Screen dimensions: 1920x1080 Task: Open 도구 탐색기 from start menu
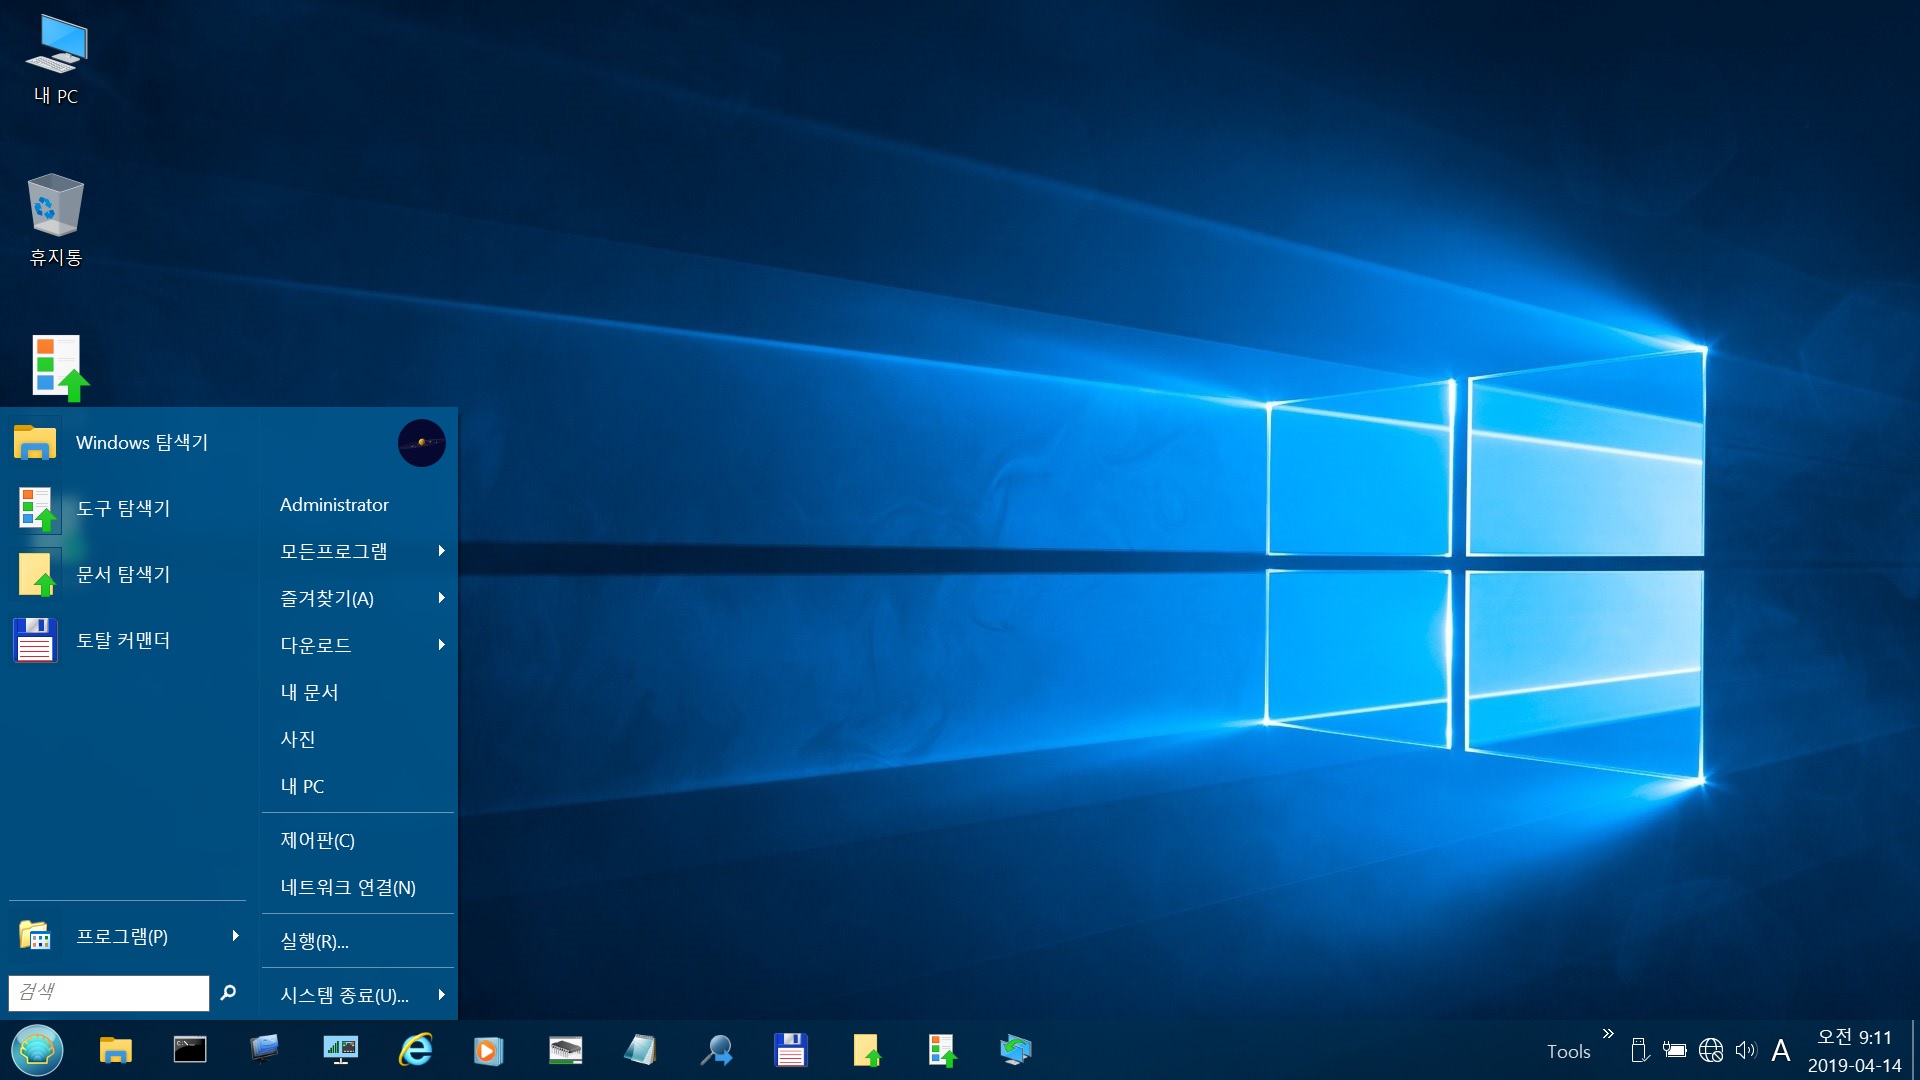click(x=130, y=508)
